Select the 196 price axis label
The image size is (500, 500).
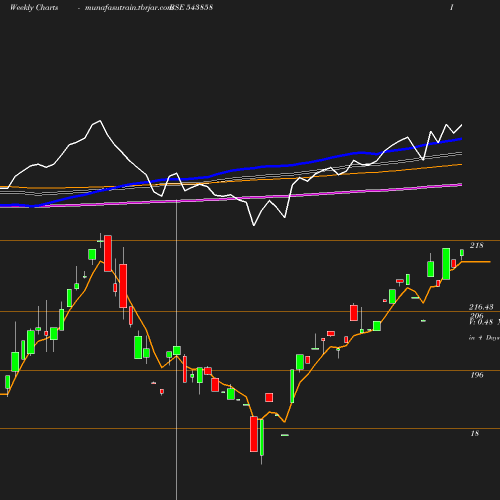(477, 375)
